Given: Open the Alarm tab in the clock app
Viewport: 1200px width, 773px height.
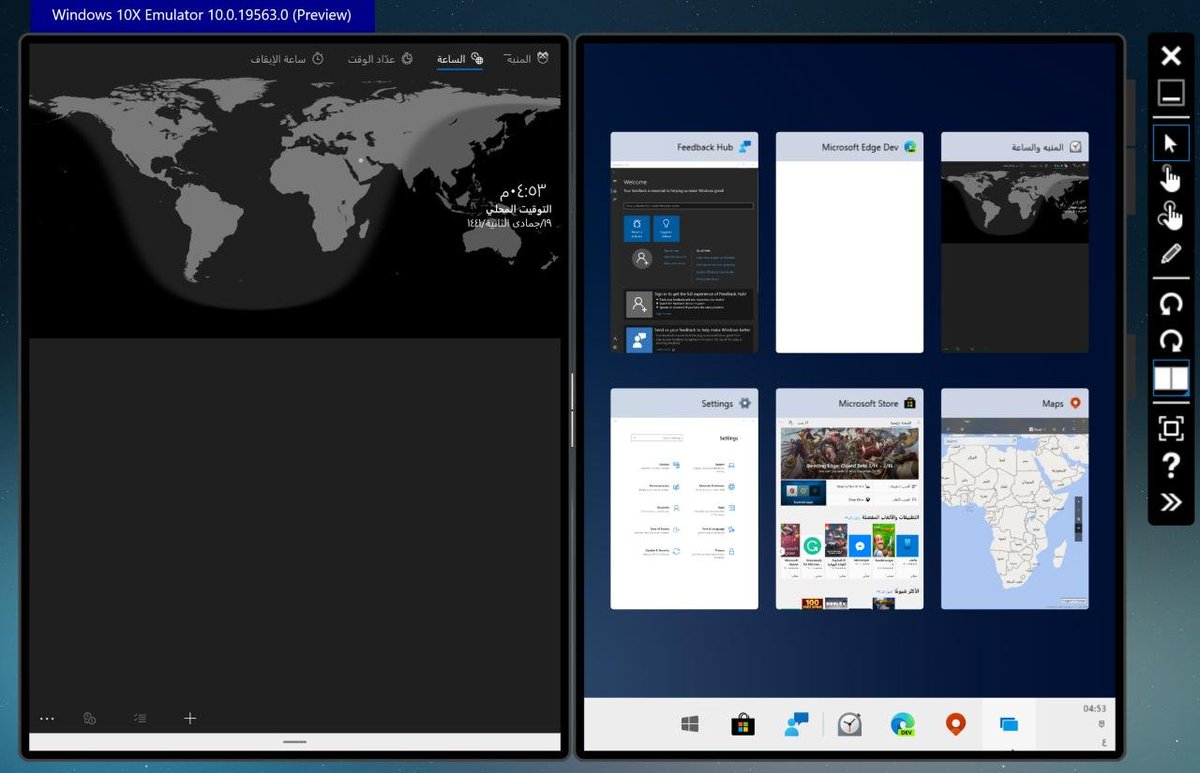Looking at the screenshot, I should click(x=527, y=59).
